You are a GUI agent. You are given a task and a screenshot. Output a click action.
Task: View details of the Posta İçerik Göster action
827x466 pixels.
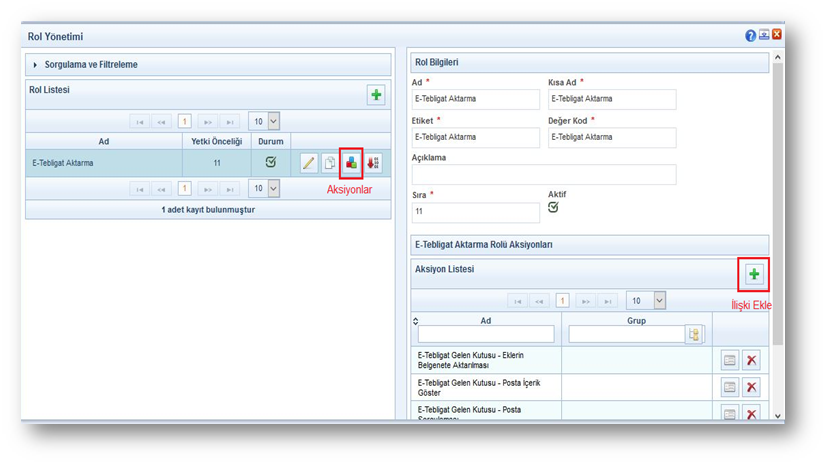tap(730, 387)
